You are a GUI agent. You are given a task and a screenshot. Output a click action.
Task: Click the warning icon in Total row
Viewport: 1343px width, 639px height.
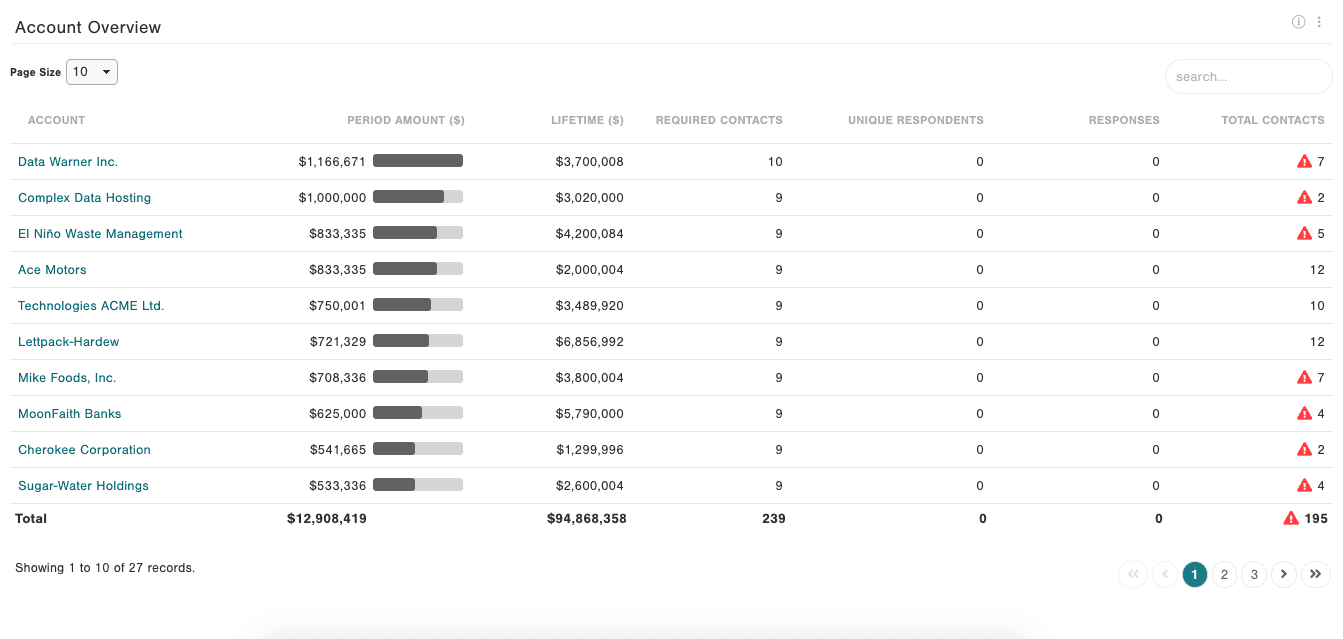pos(1291,518)
